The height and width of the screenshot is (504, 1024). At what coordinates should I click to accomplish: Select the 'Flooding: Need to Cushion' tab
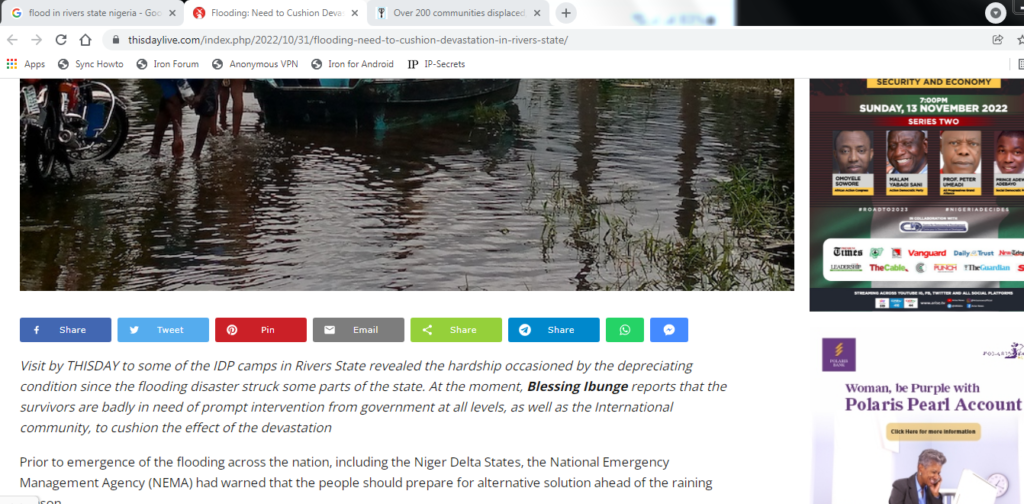[276, 13]
